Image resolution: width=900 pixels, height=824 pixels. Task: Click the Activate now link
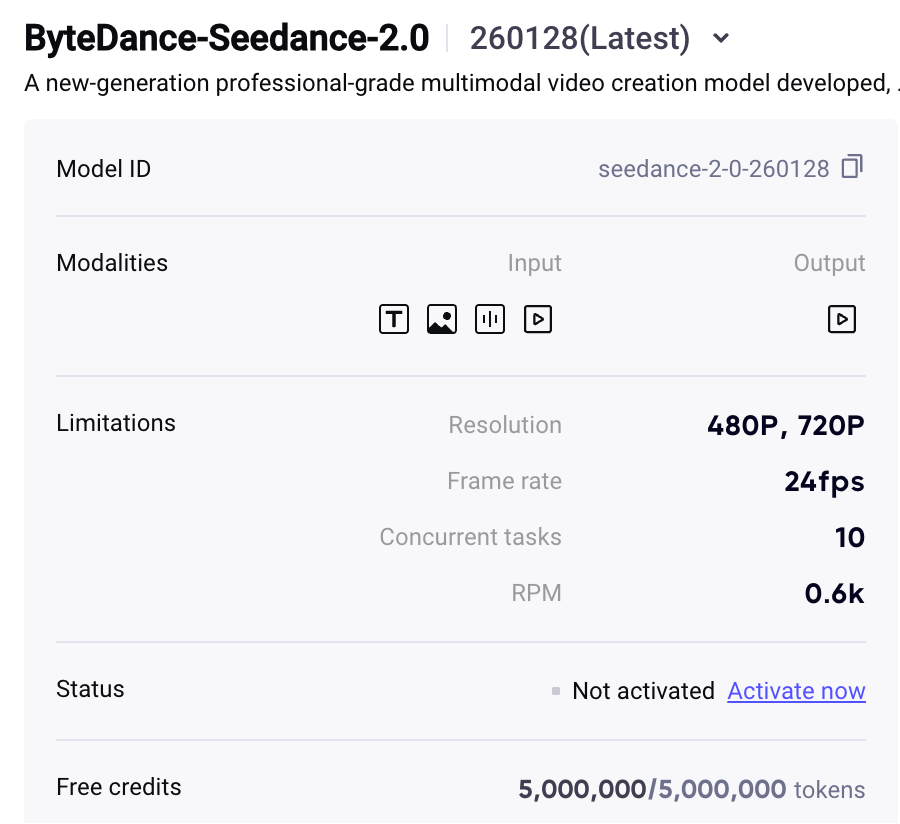pos(796,691)
